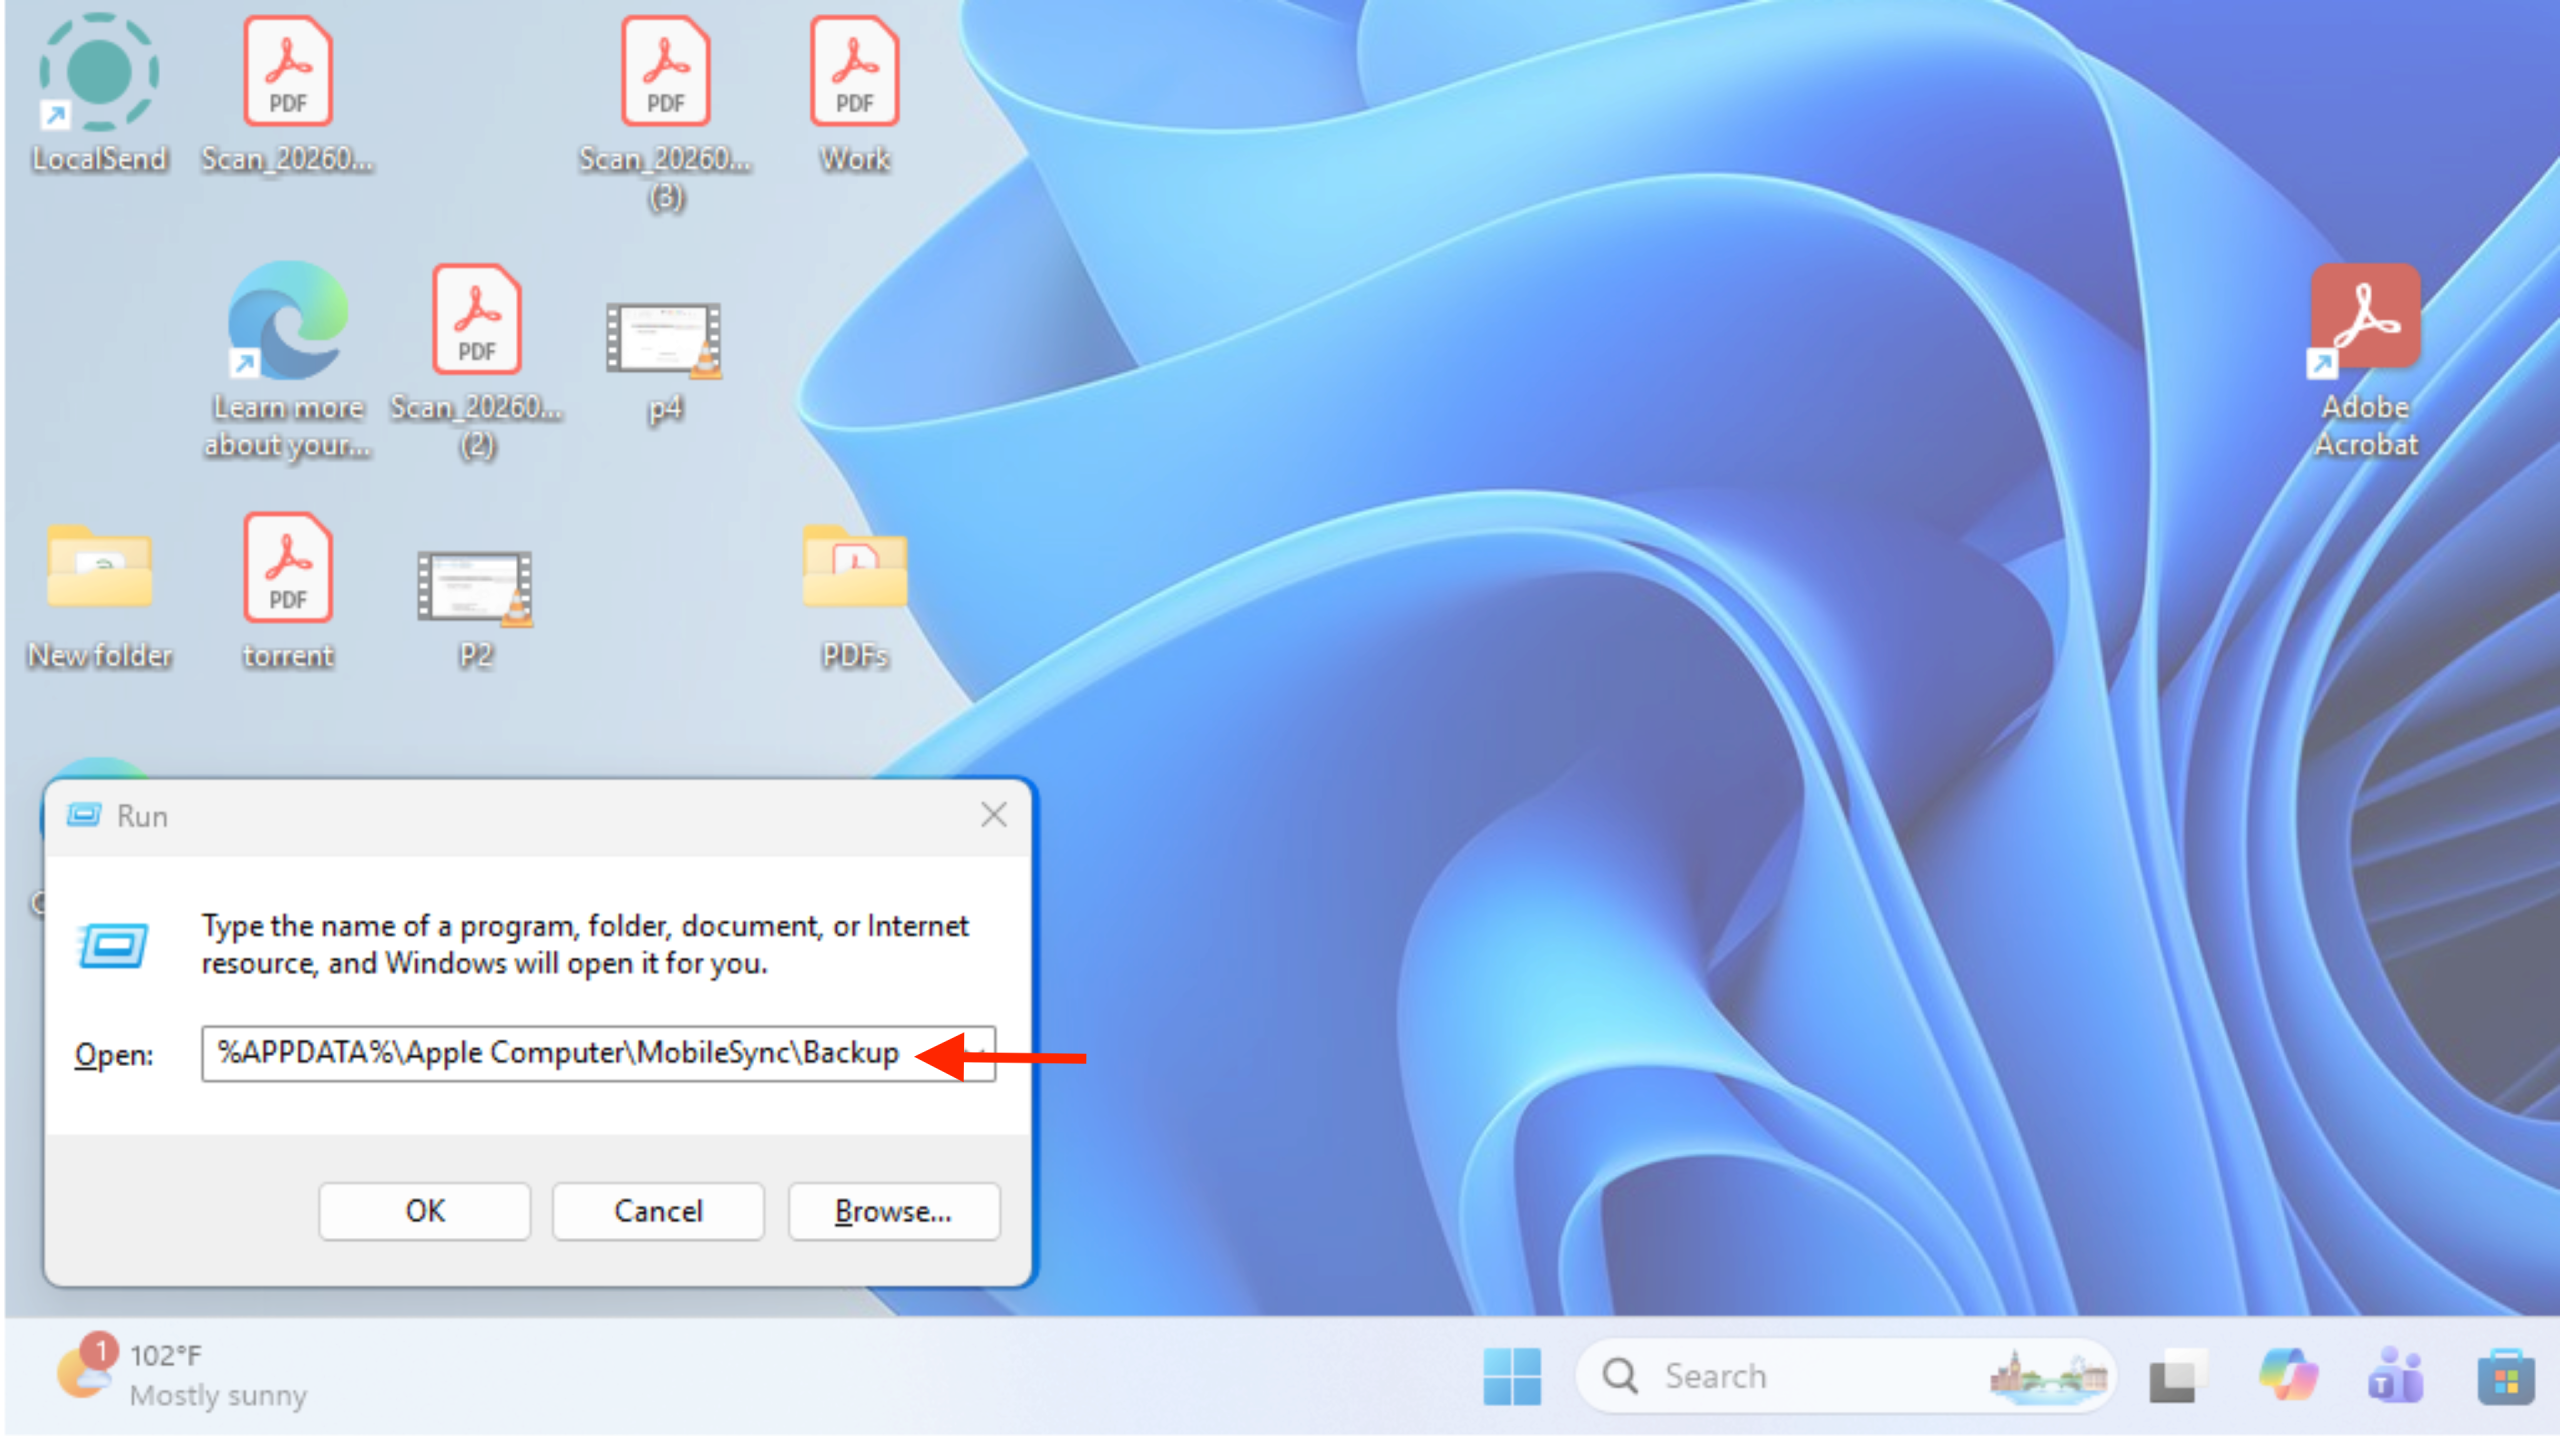Viewport: 2560px width, 1440px height.
Task: Open Microsoft Teams from the taskbar
Action: 2396,1375
